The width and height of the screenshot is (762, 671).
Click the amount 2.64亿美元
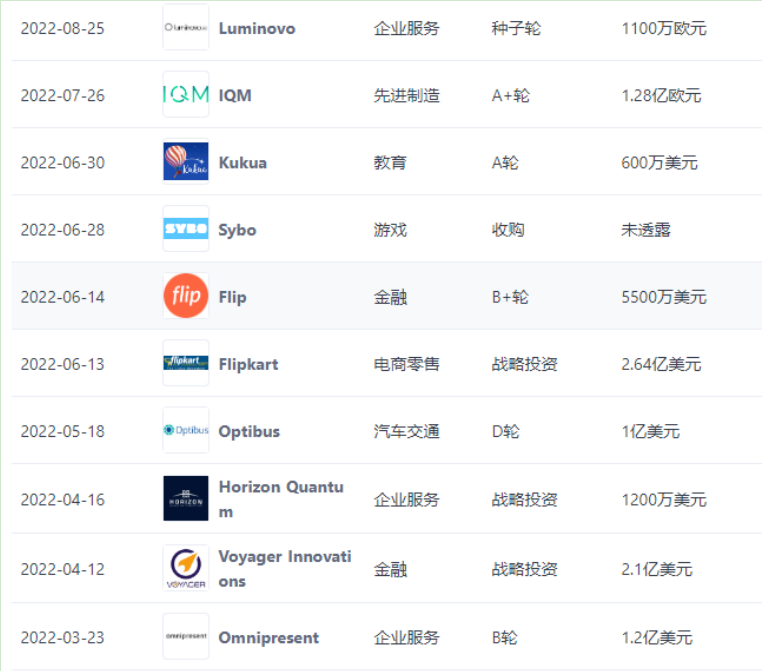coord(661,364)
